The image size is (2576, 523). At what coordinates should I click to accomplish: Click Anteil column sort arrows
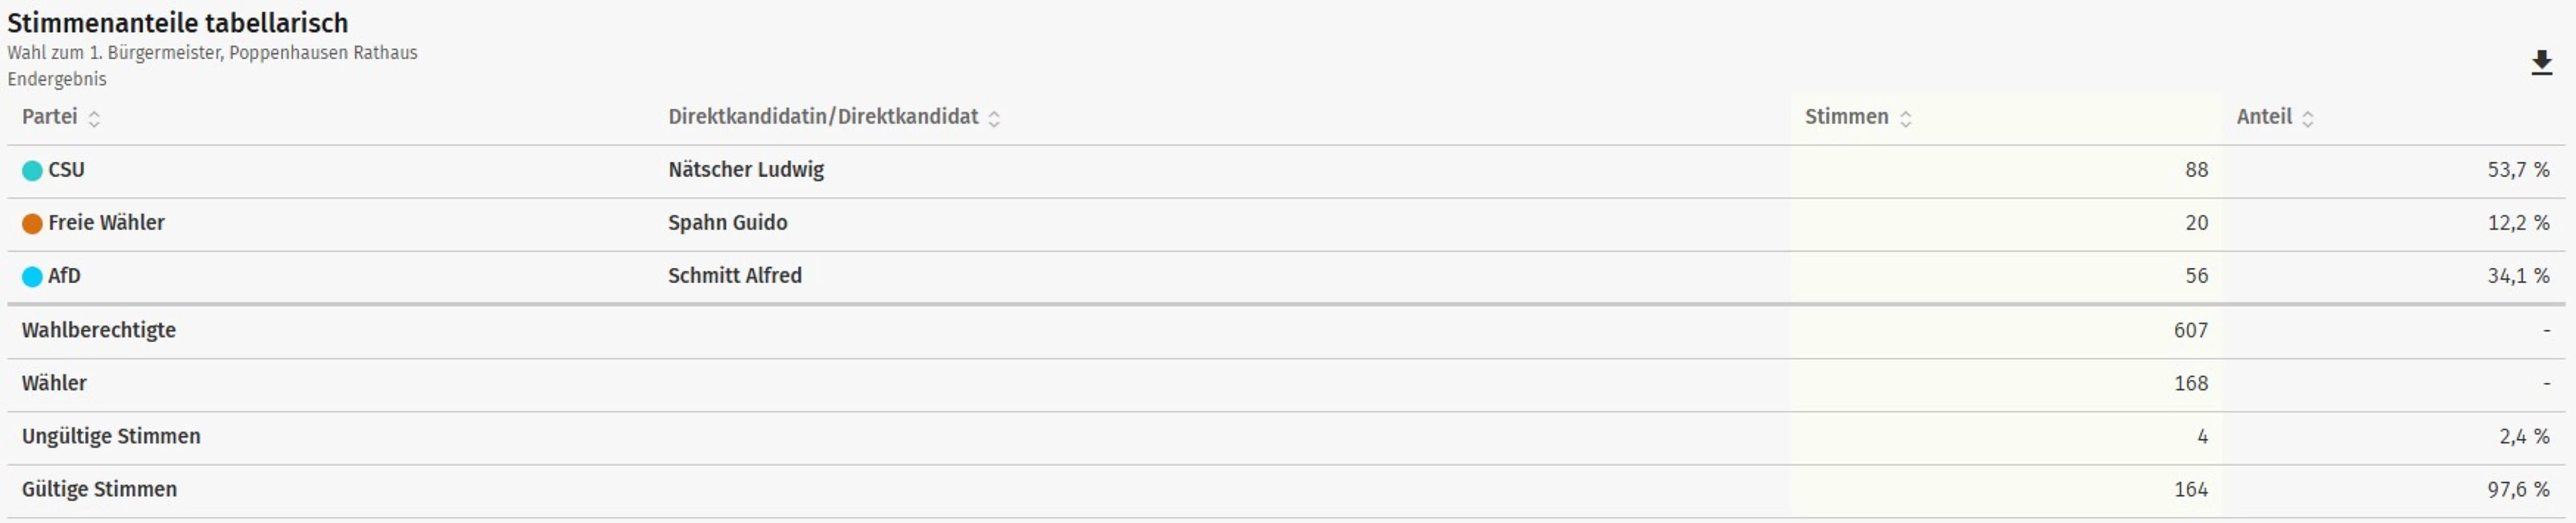click(x=2308, y=119)
